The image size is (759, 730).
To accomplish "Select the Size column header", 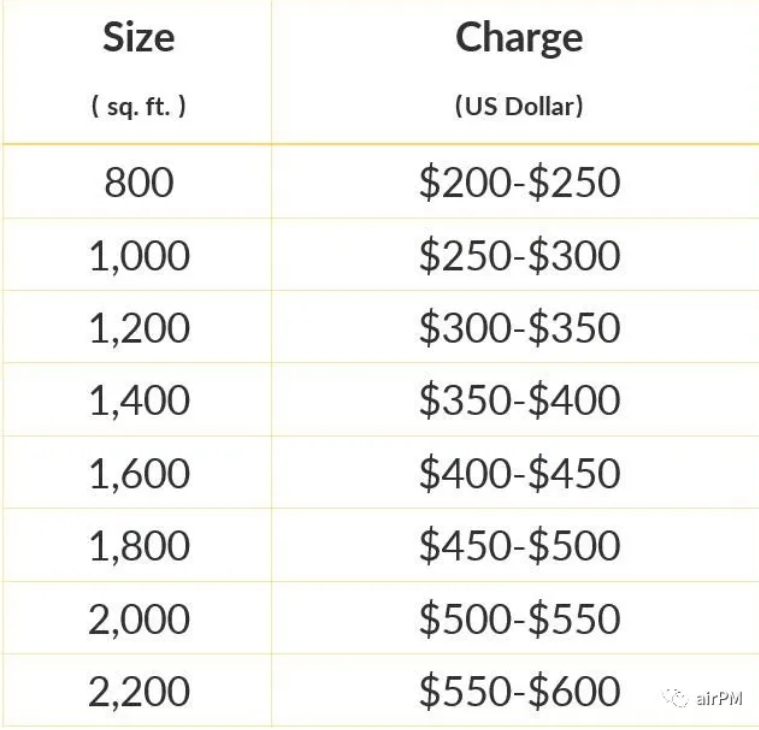I will (x=139, y=38).
